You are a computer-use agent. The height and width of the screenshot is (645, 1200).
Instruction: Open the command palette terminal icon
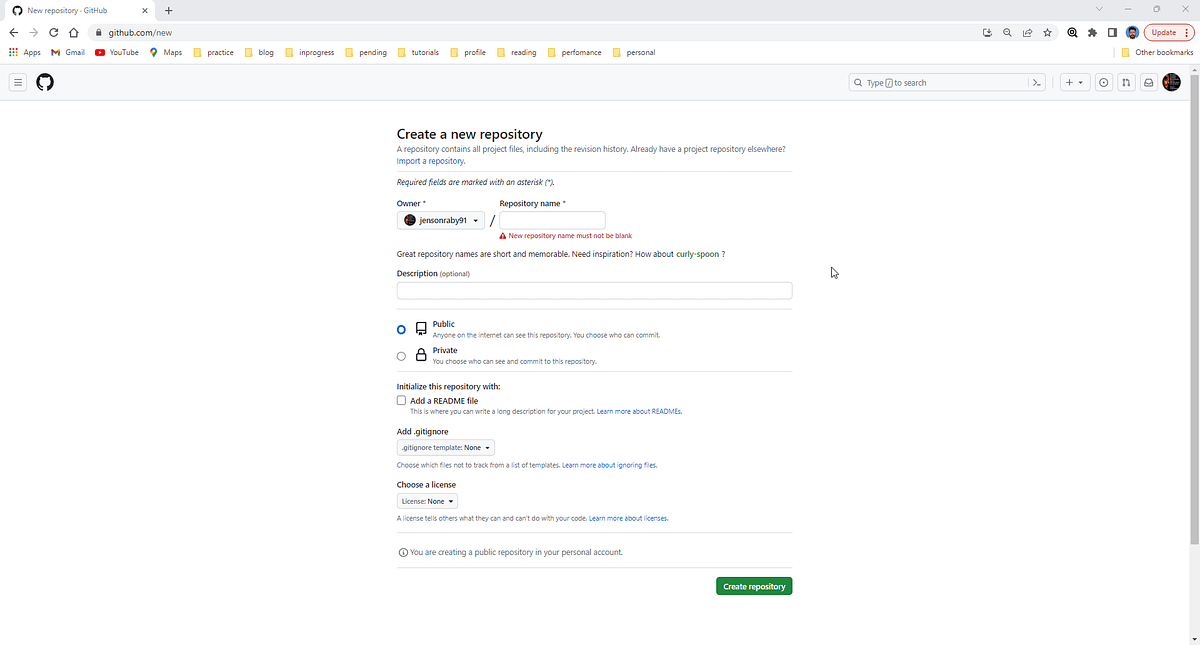[x=1037, y=82]
